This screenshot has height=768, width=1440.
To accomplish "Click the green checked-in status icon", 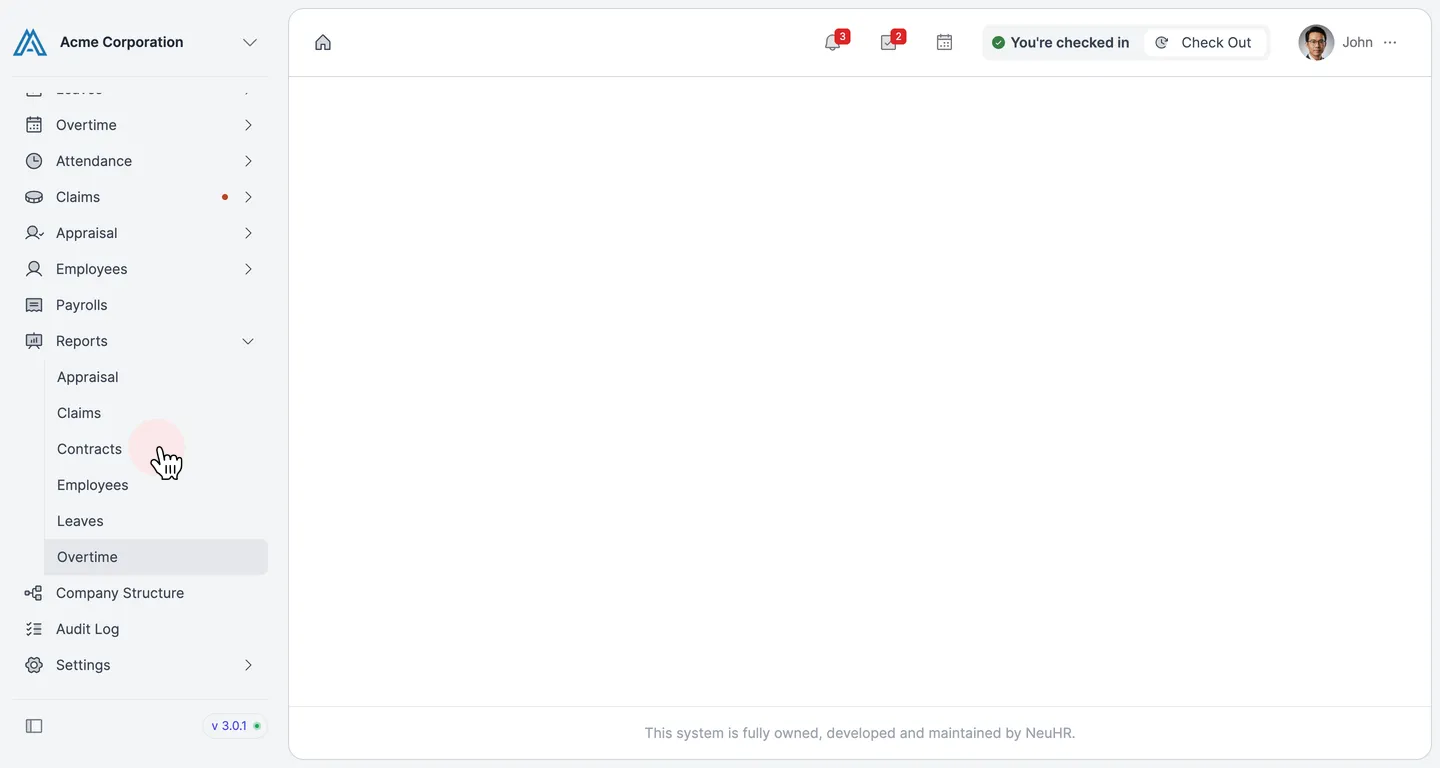I will click(998, 43).
